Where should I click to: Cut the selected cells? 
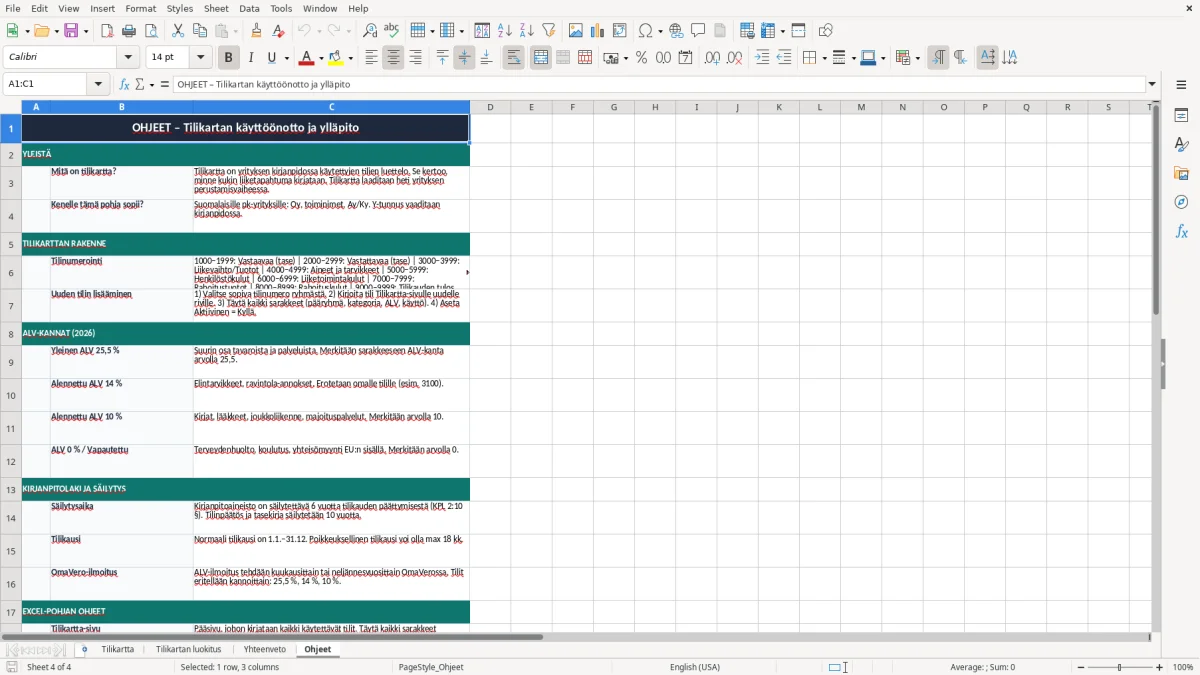coord(178,31)
